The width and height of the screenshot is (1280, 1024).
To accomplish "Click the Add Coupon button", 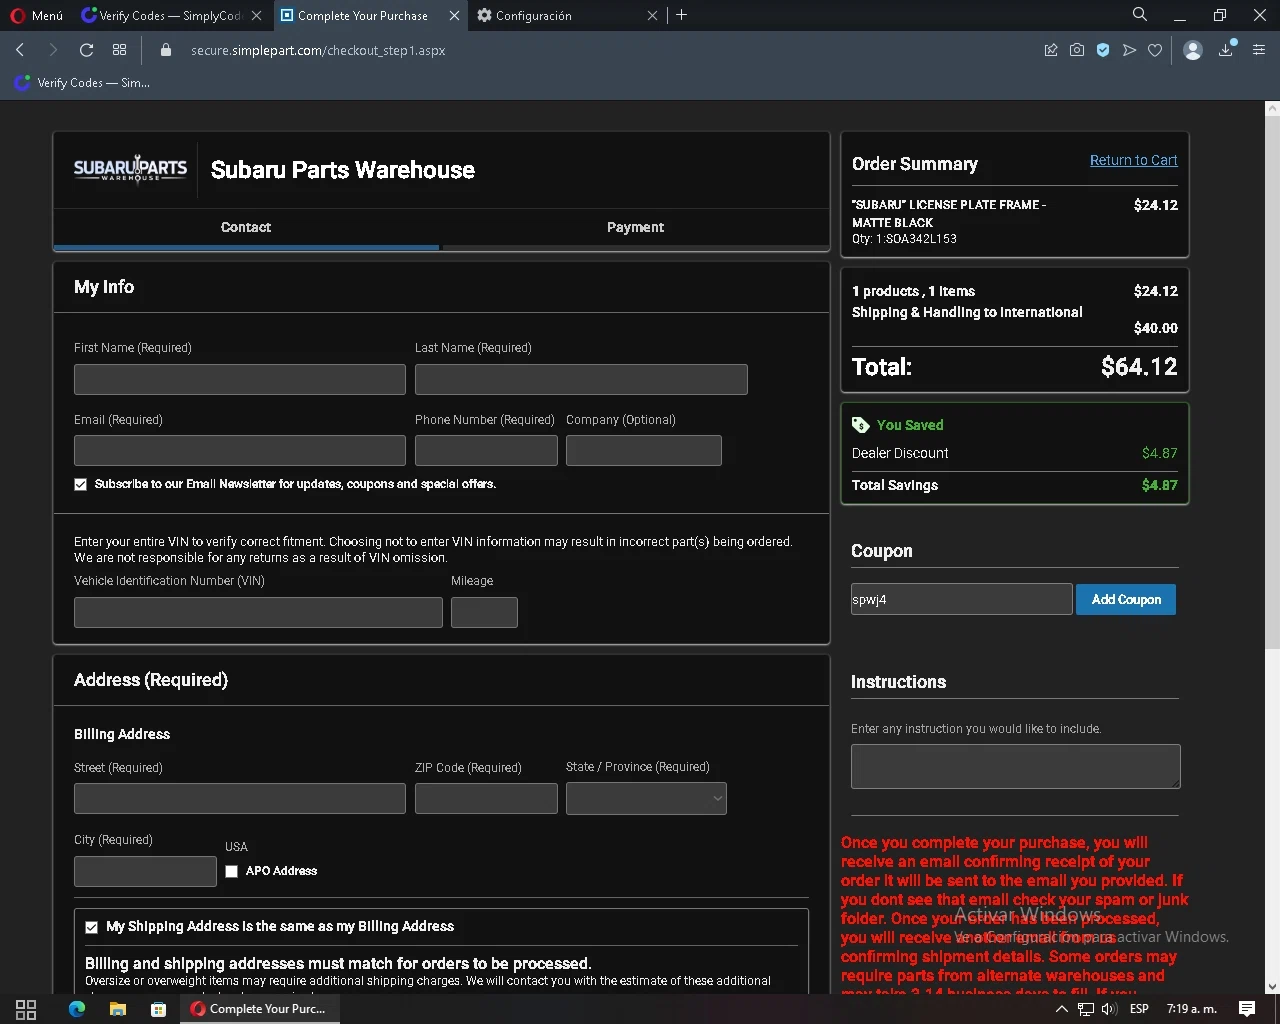I will pyautogui.click(x=1126, y=599).
